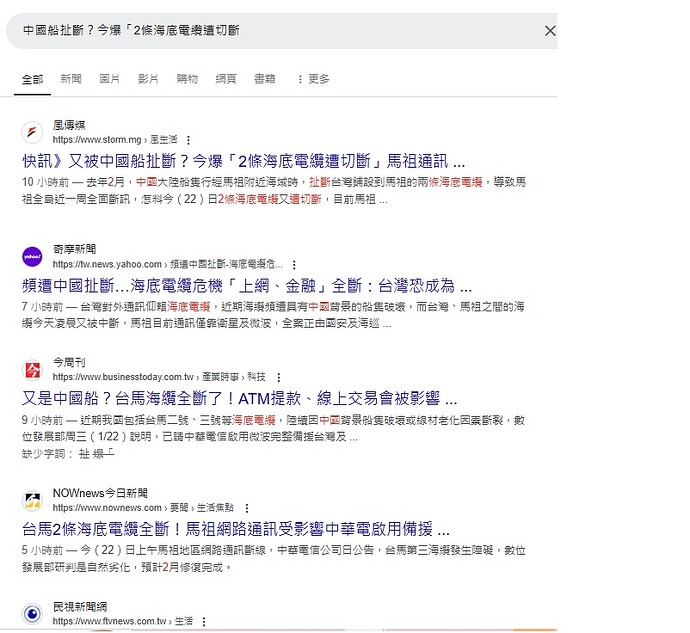This screenshot has width=690, height=633.
Task: Open more options for ftvnews.com.tw result
Action: pyautogui.click(x=204, y=622)
